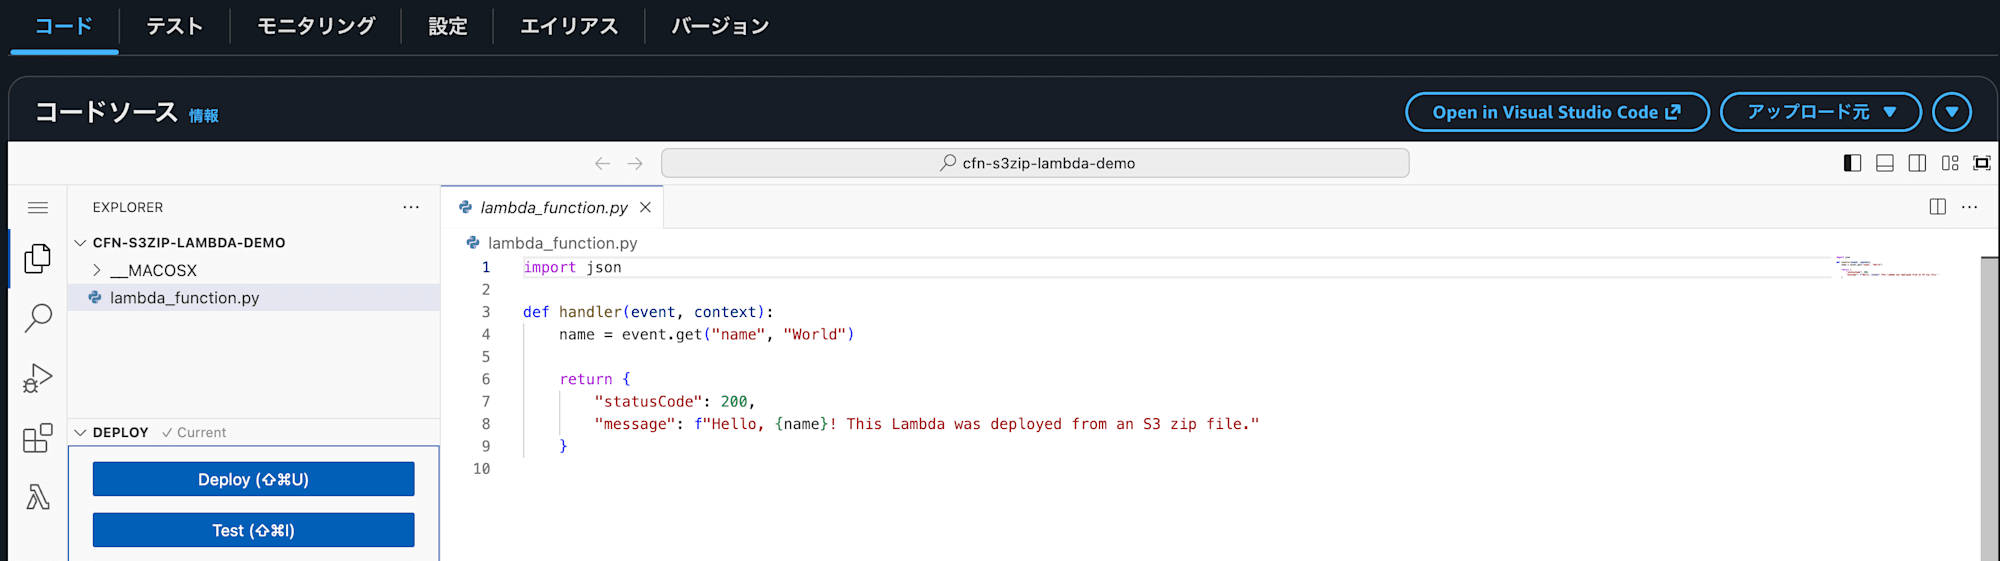
Task: Open the Run and Debug view
Action: tap(37, 378)
